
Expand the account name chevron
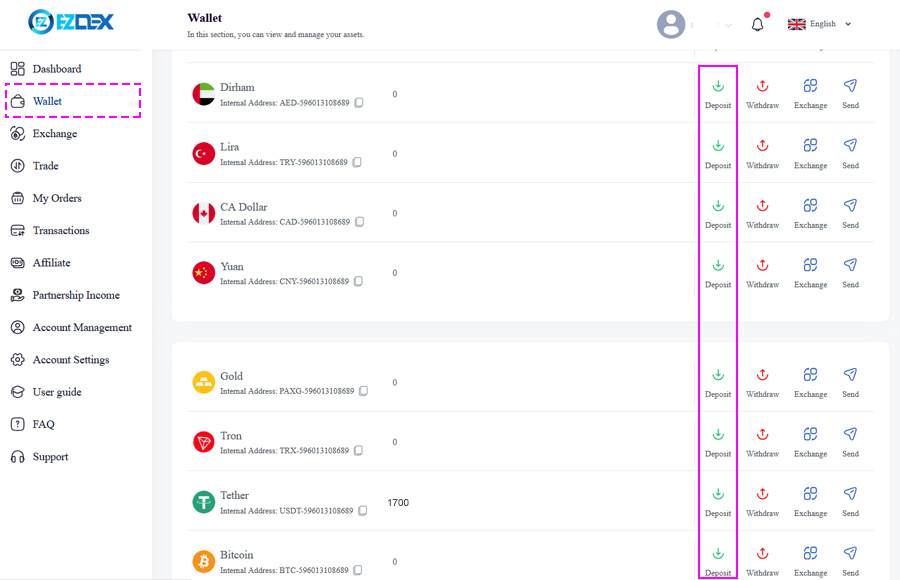pyautogui.click(x=728, y=25)
